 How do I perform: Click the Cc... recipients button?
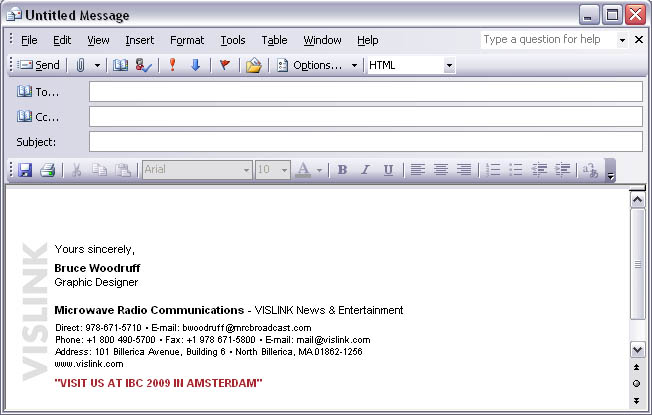pos(38,117)
